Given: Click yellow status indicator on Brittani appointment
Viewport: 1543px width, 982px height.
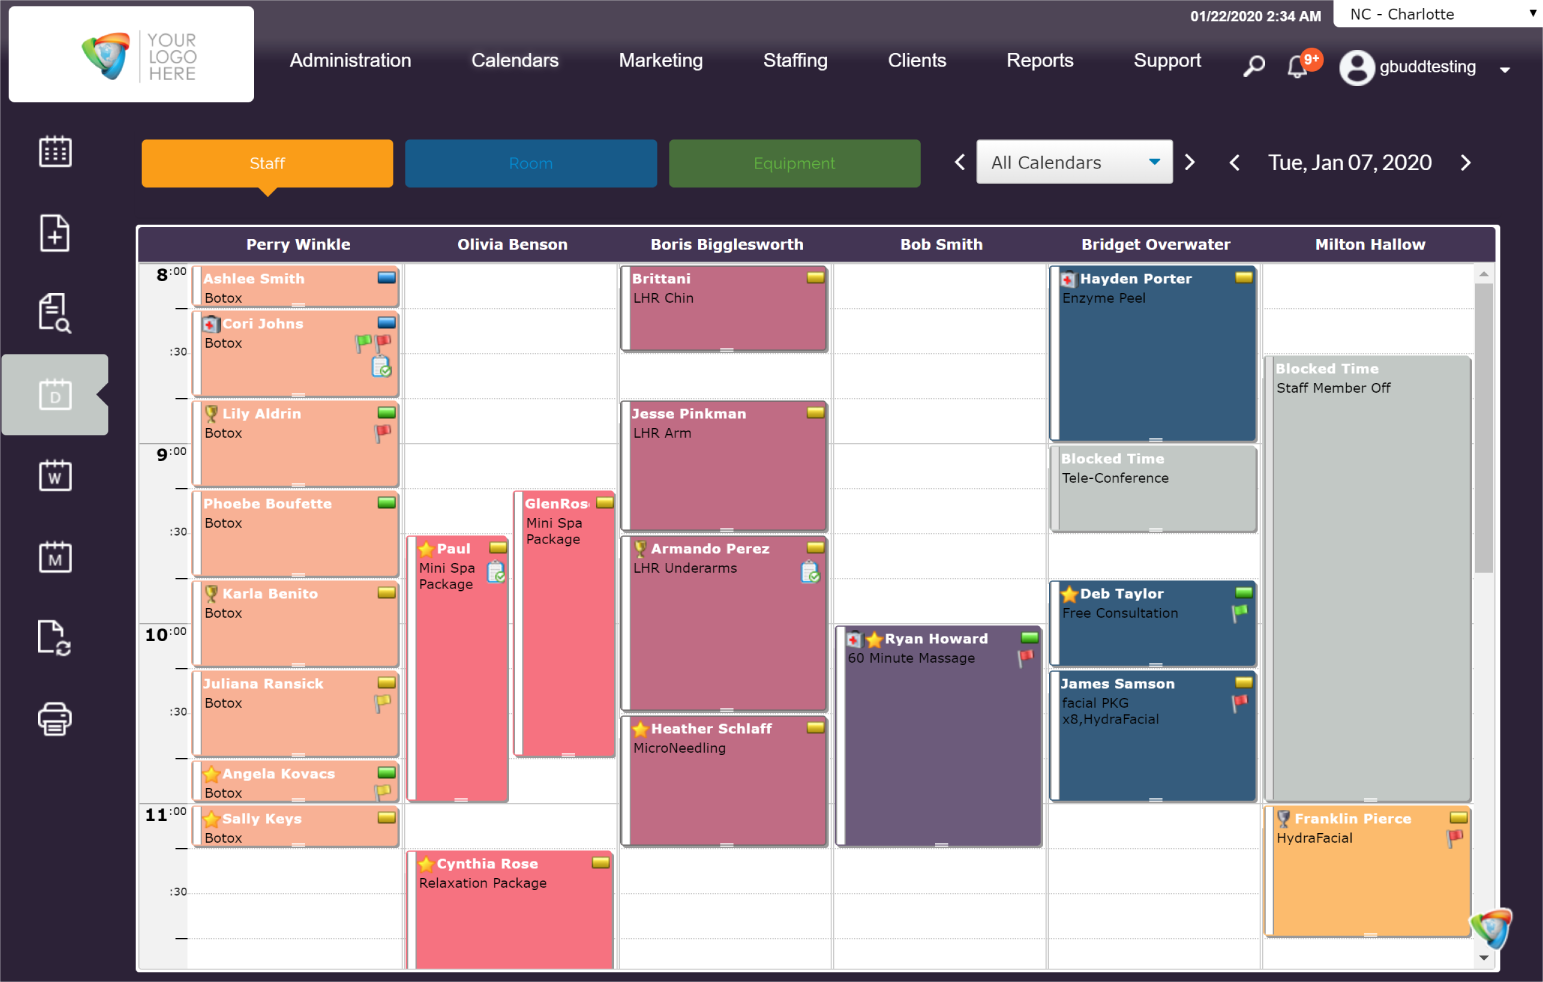Looking at the screenshot, I should (x=816, y=278).
